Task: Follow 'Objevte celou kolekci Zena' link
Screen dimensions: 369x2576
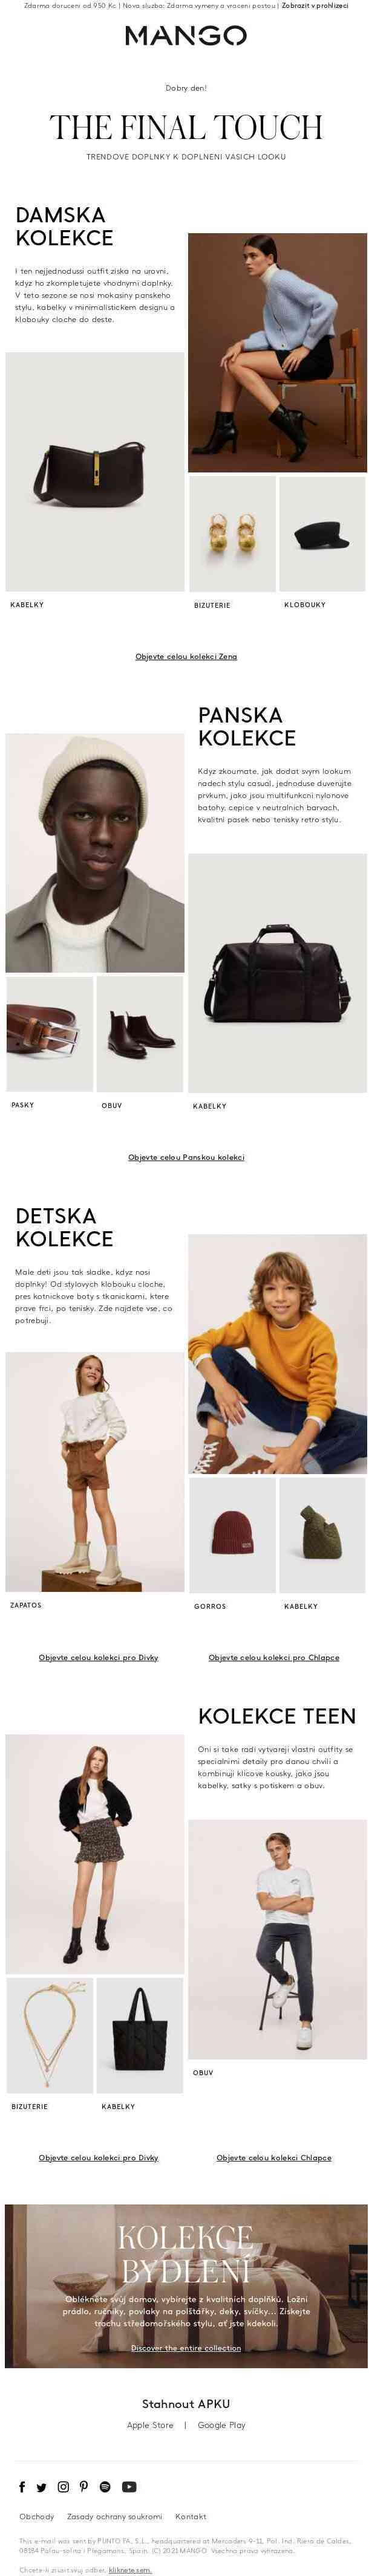Action: coord(186,656)
